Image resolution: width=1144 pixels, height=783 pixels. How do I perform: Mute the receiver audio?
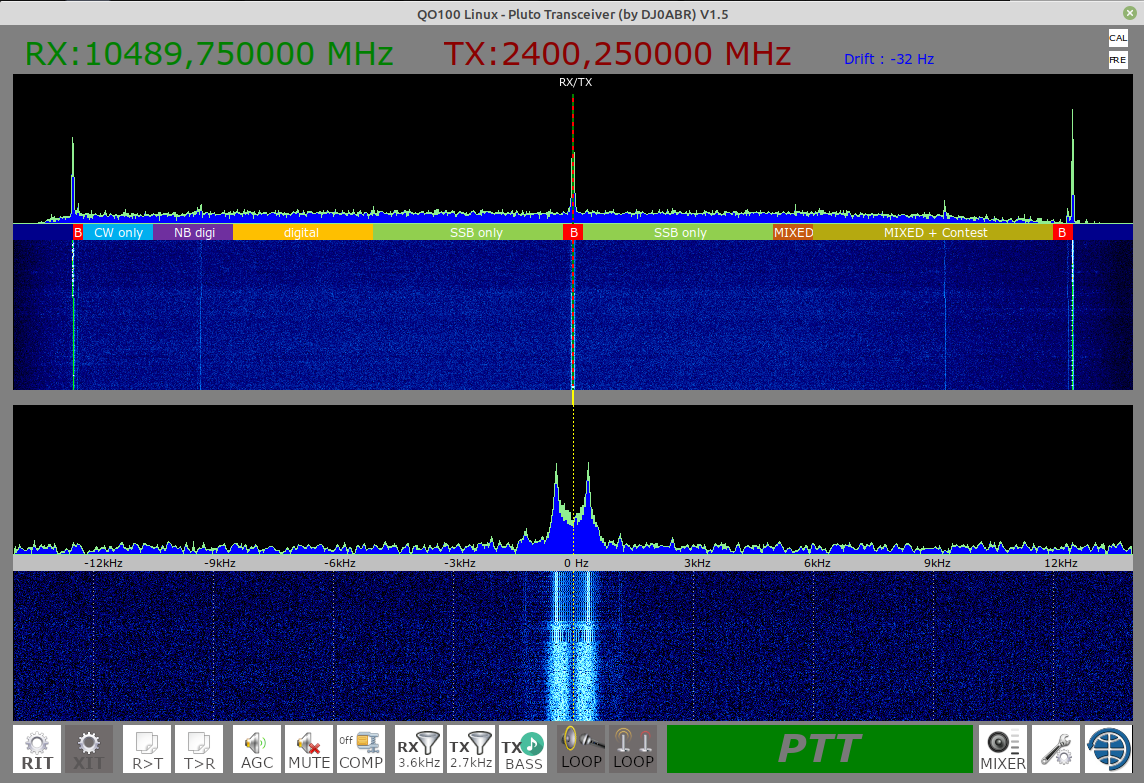tap(309, 750)
